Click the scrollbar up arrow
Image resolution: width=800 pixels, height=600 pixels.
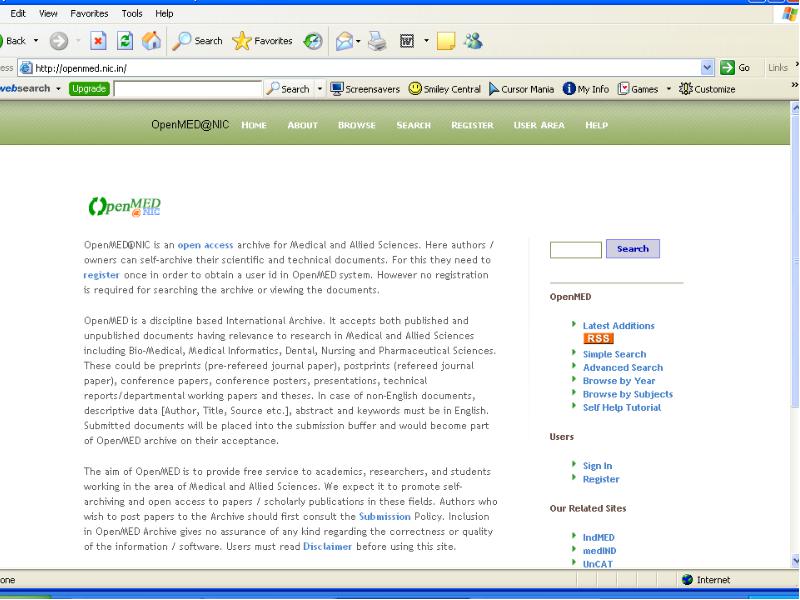[795, 108]
